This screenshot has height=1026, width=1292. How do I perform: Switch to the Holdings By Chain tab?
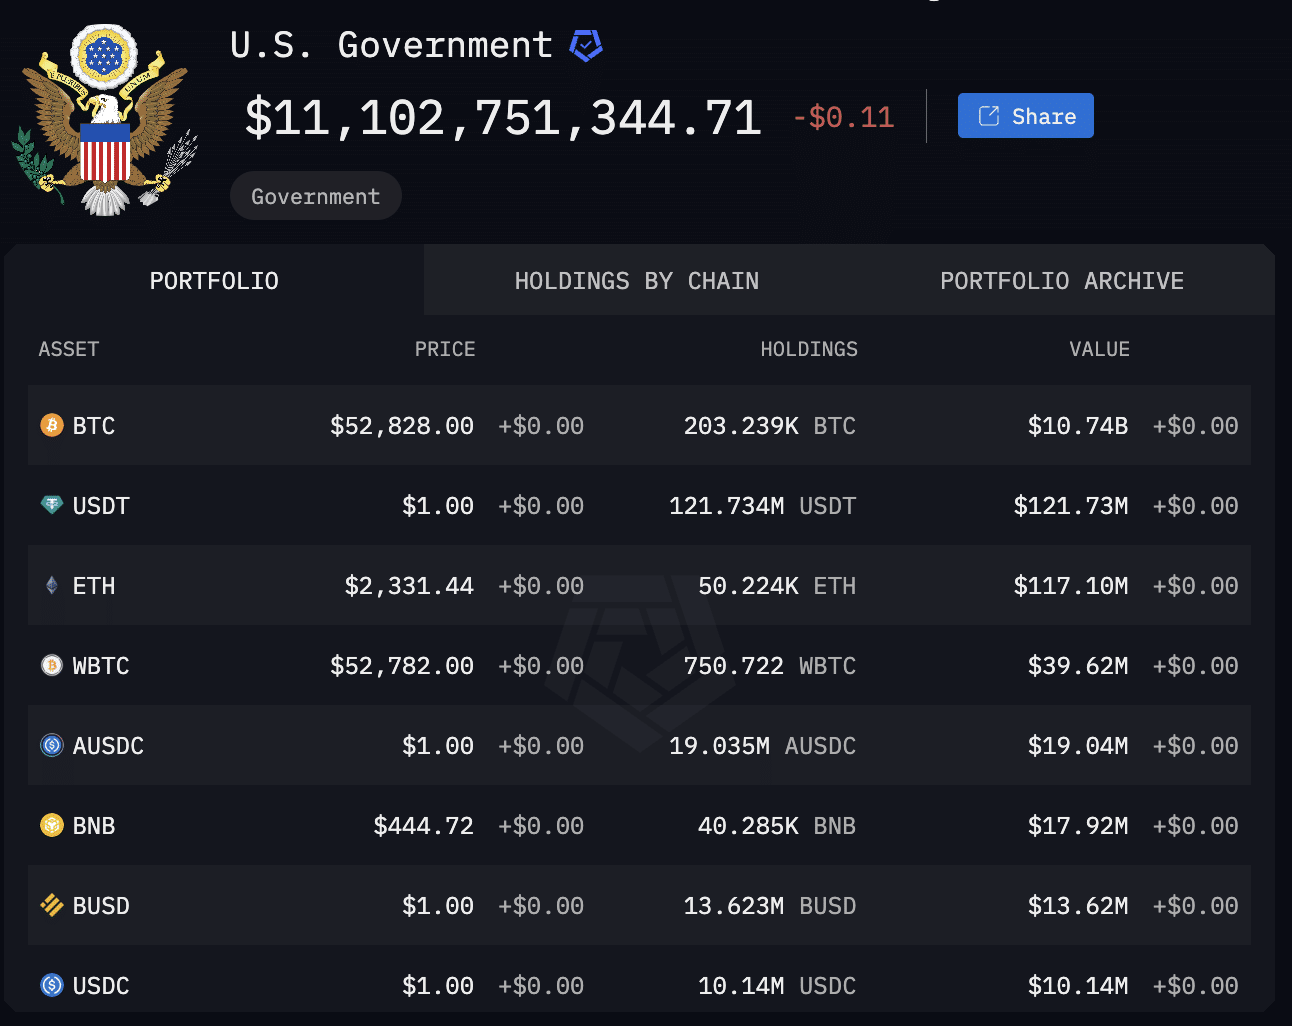[637, 281]
